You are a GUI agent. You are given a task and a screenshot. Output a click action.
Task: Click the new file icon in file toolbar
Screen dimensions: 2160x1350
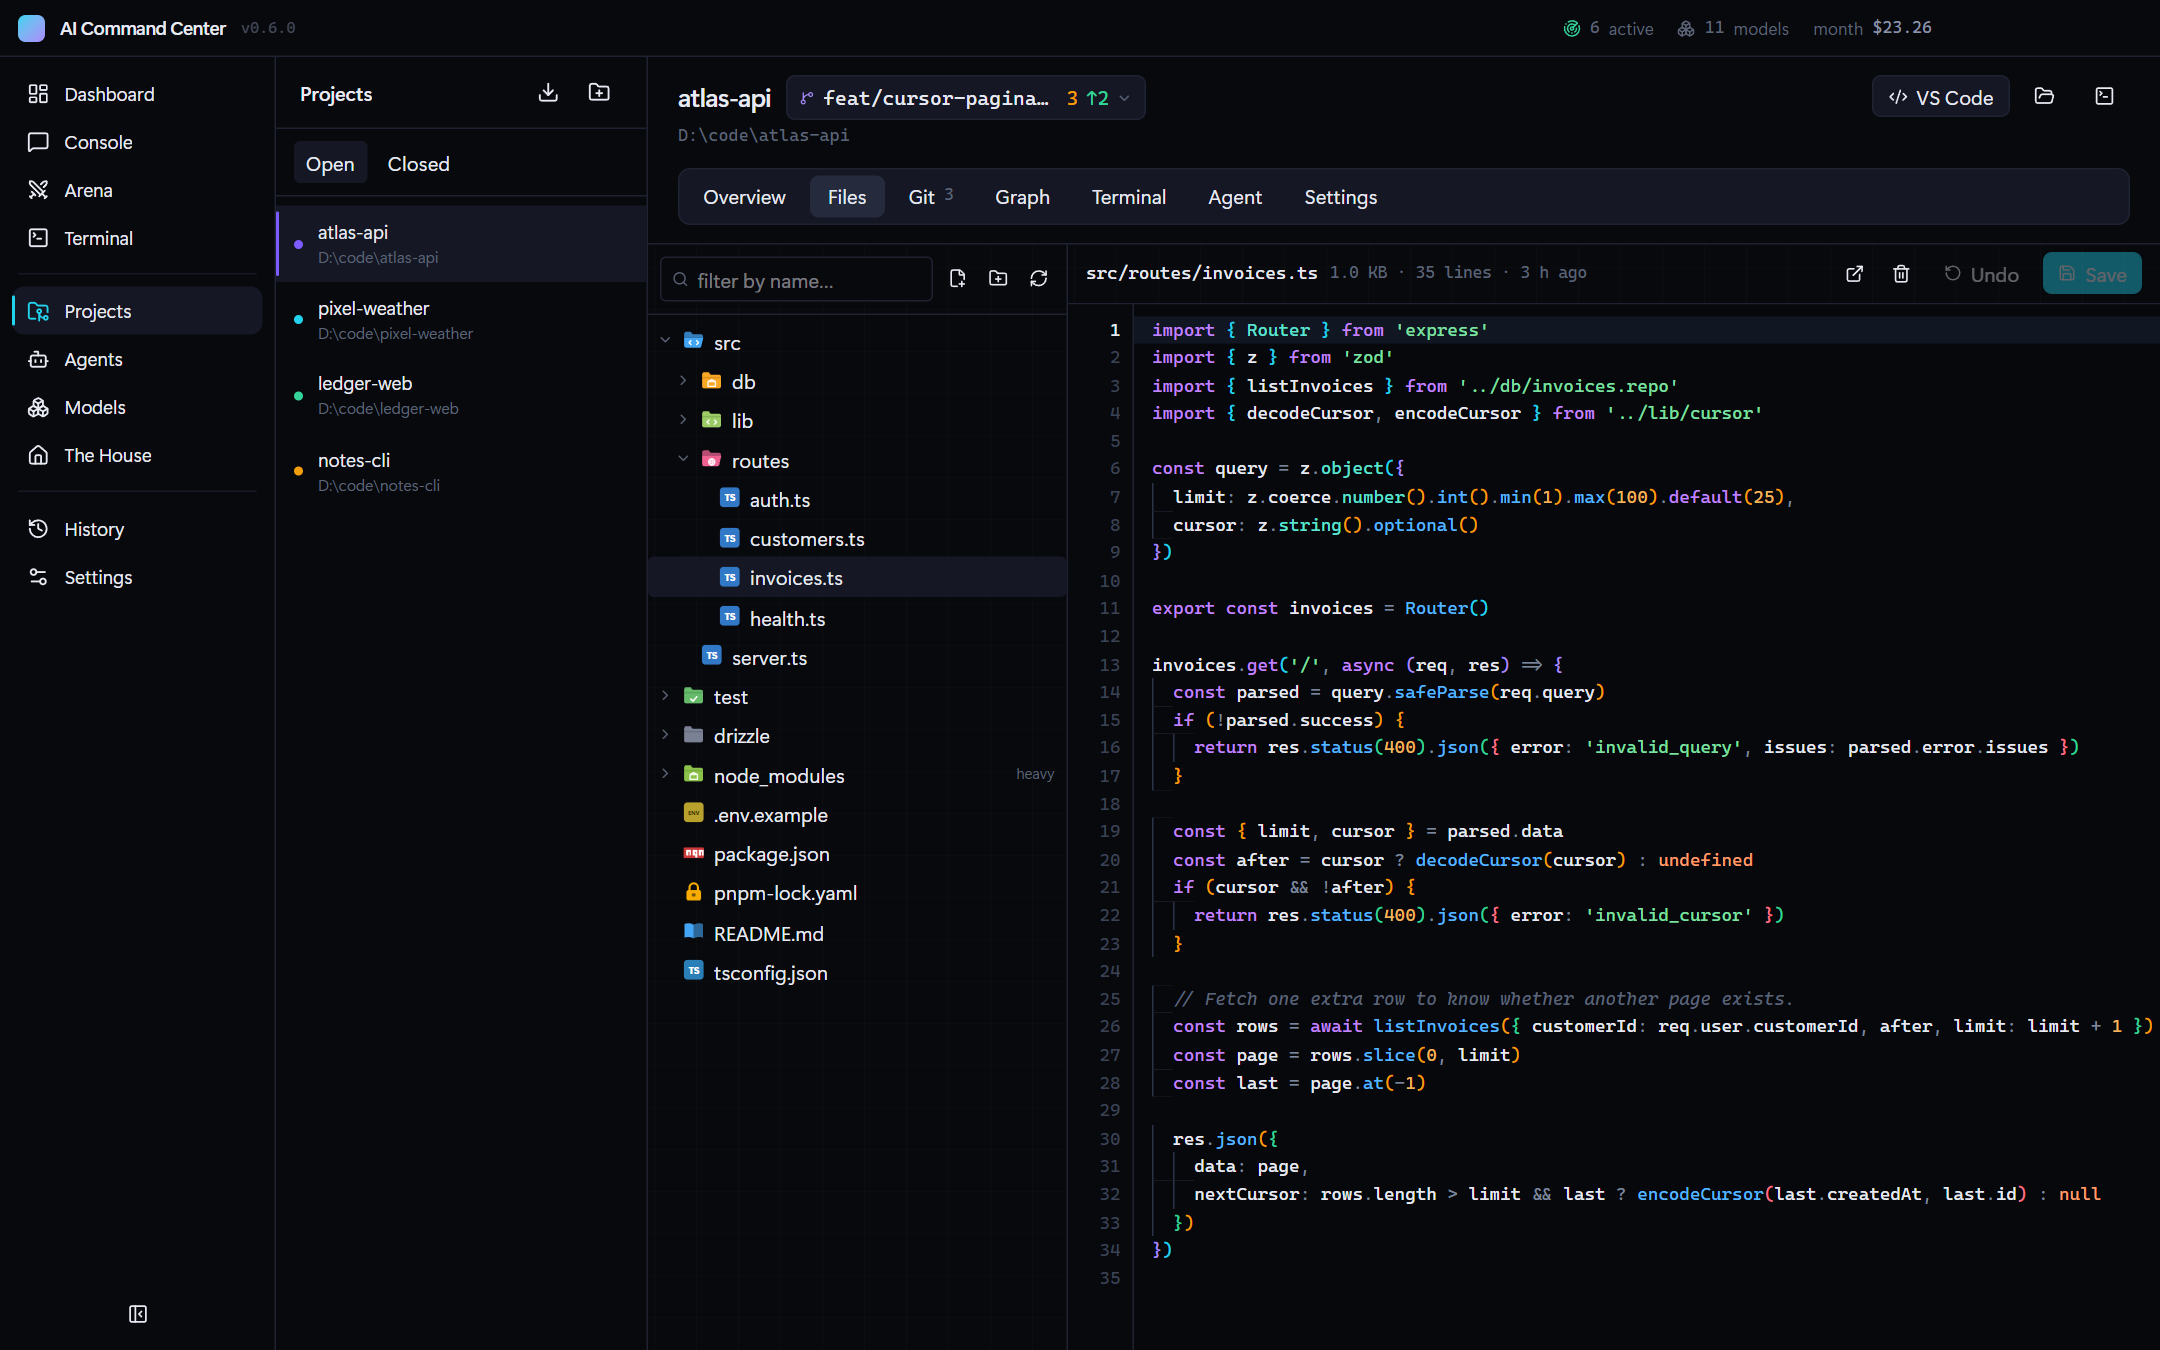coord(957,279)
